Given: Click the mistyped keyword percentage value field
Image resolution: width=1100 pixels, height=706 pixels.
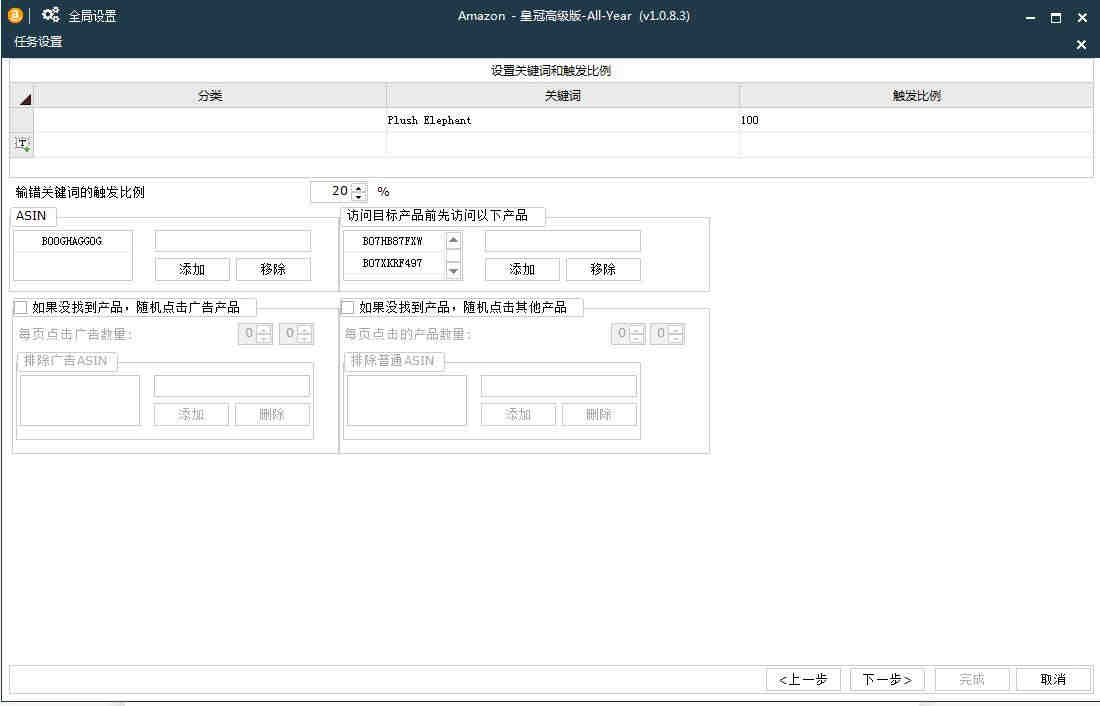Looking at the screenshot, I should [331, 192].
